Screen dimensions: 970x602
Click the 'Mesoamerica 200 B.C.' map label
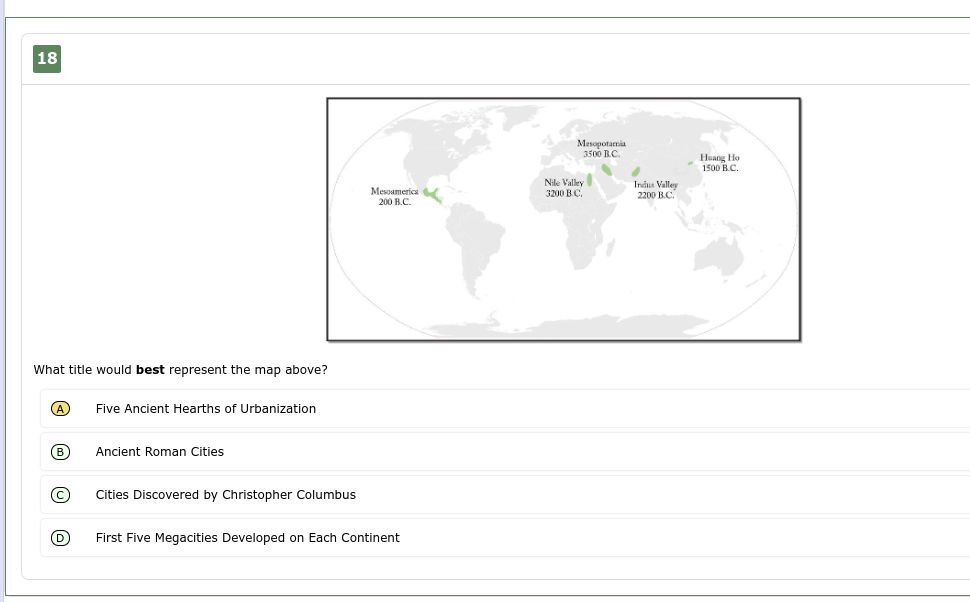point(394,196)
